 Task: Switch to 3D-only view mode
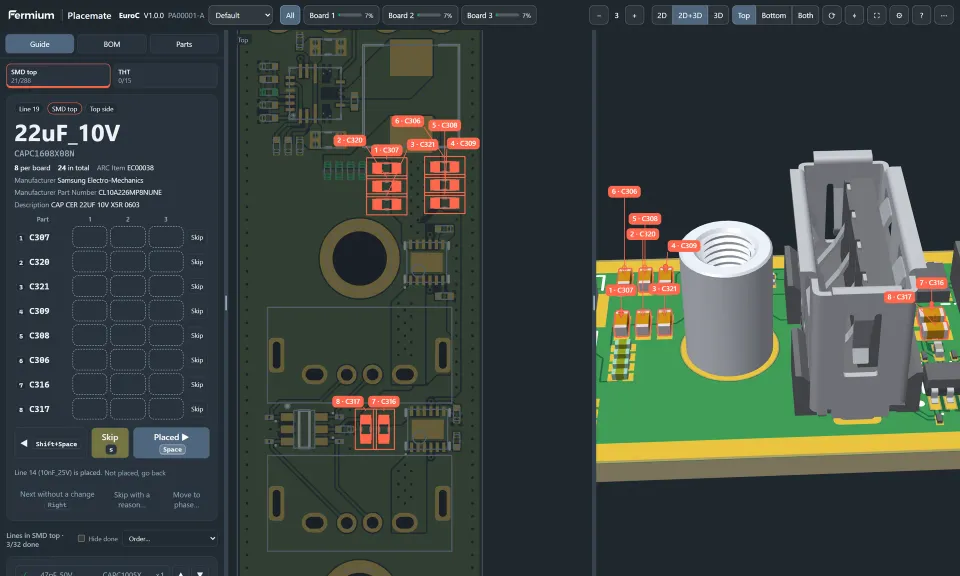tap(718, 15)
